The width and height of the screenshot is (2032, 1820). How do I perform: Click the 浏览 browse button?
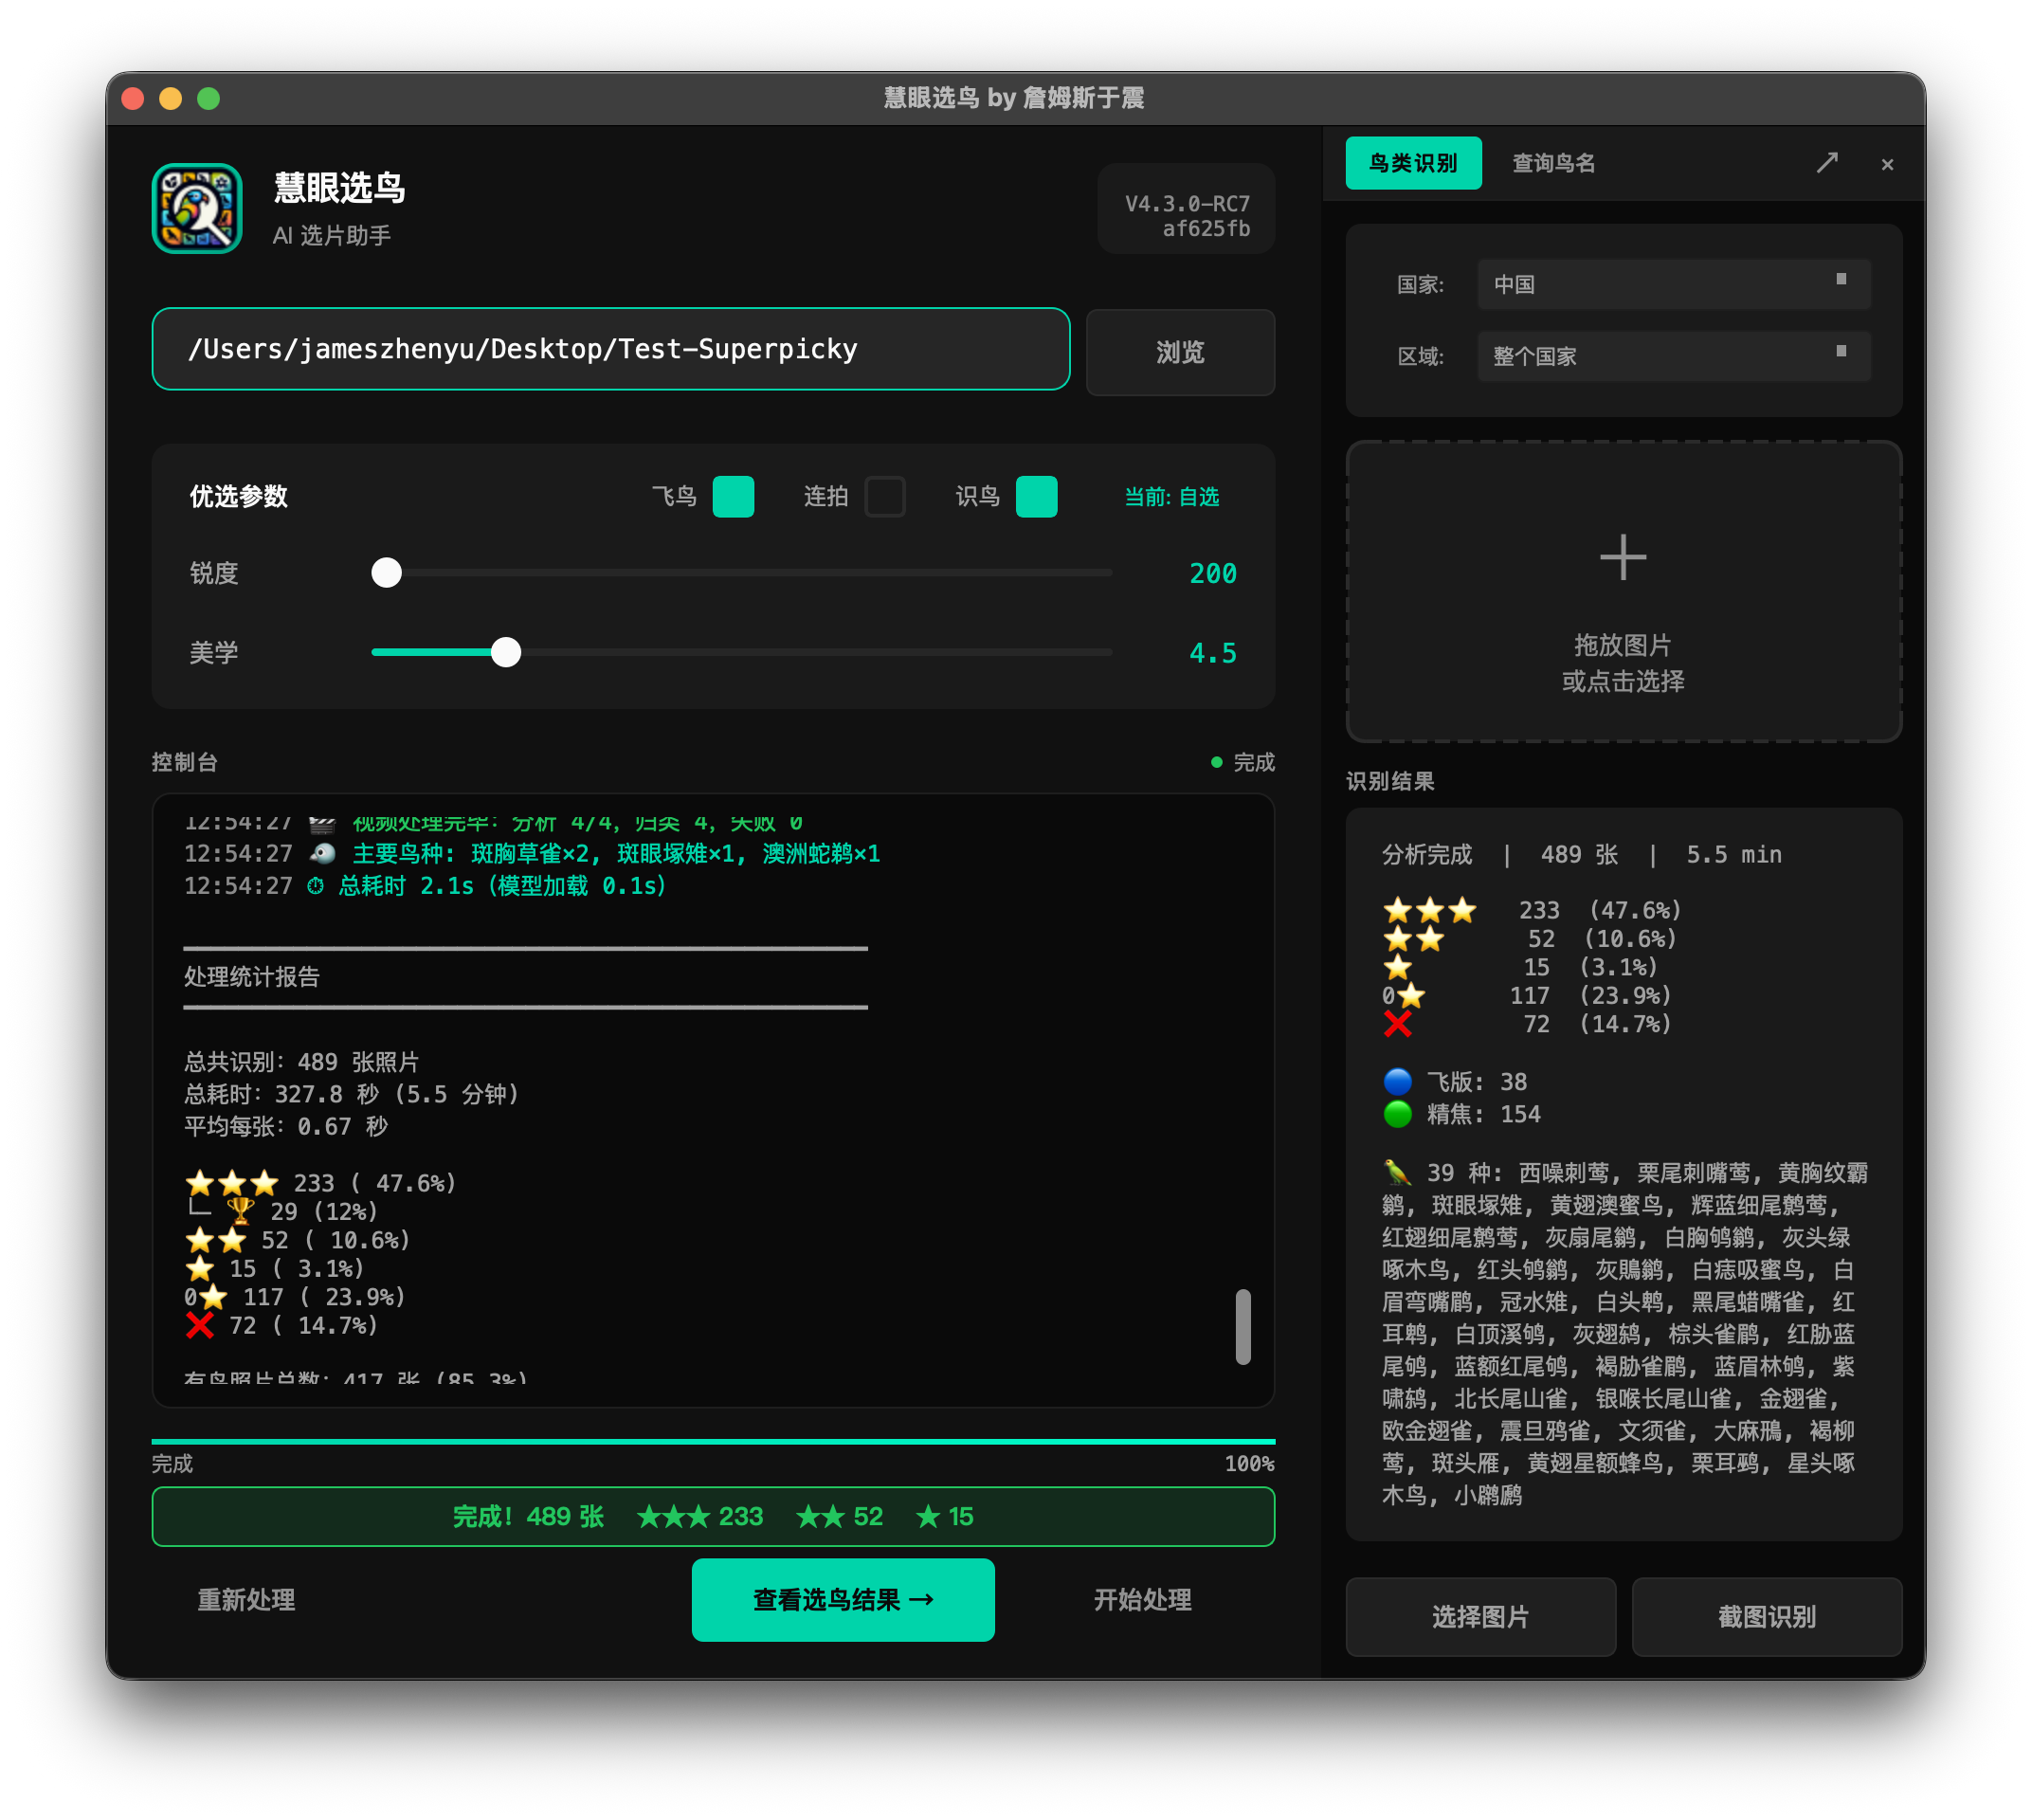pos(1180,352)
